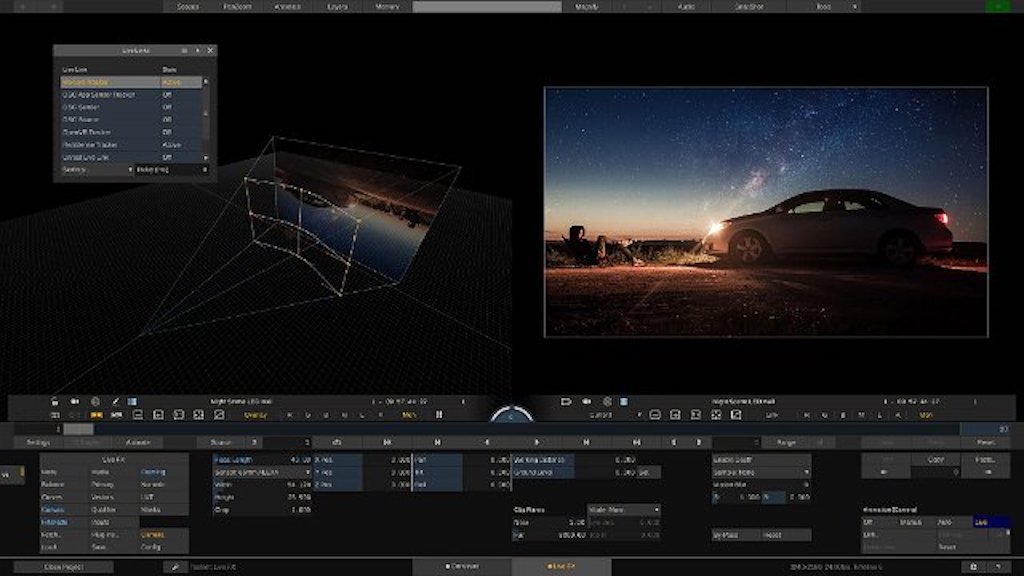Open the sensor size dropdown below Focal Length
Image resolution: width=1024 pixels, height=576 pixels.
click(262, 472)
